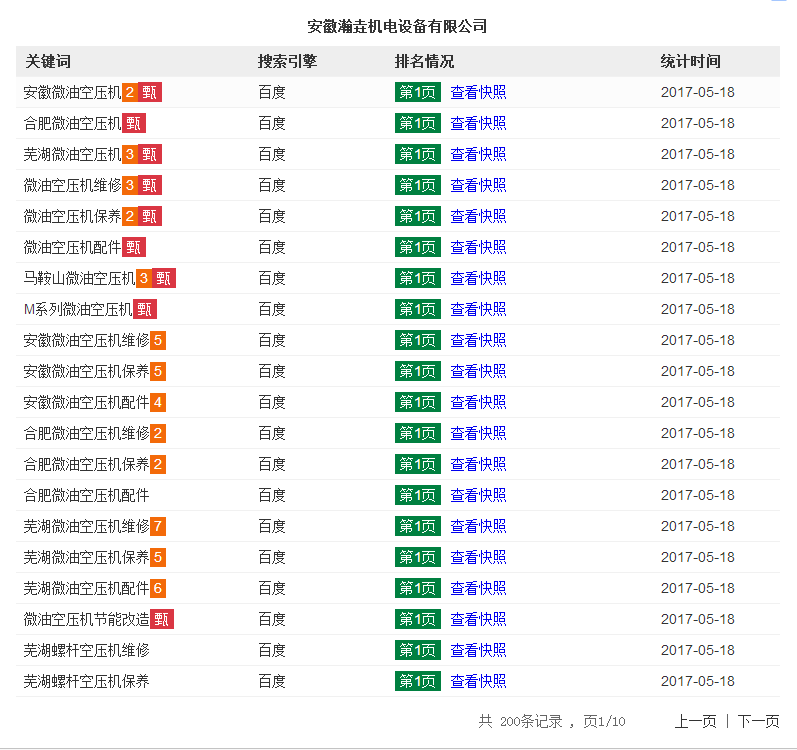This screenshot has width=797, height=750.
Task: Go to next page with 下一页
Action: [x=758, y=721]
